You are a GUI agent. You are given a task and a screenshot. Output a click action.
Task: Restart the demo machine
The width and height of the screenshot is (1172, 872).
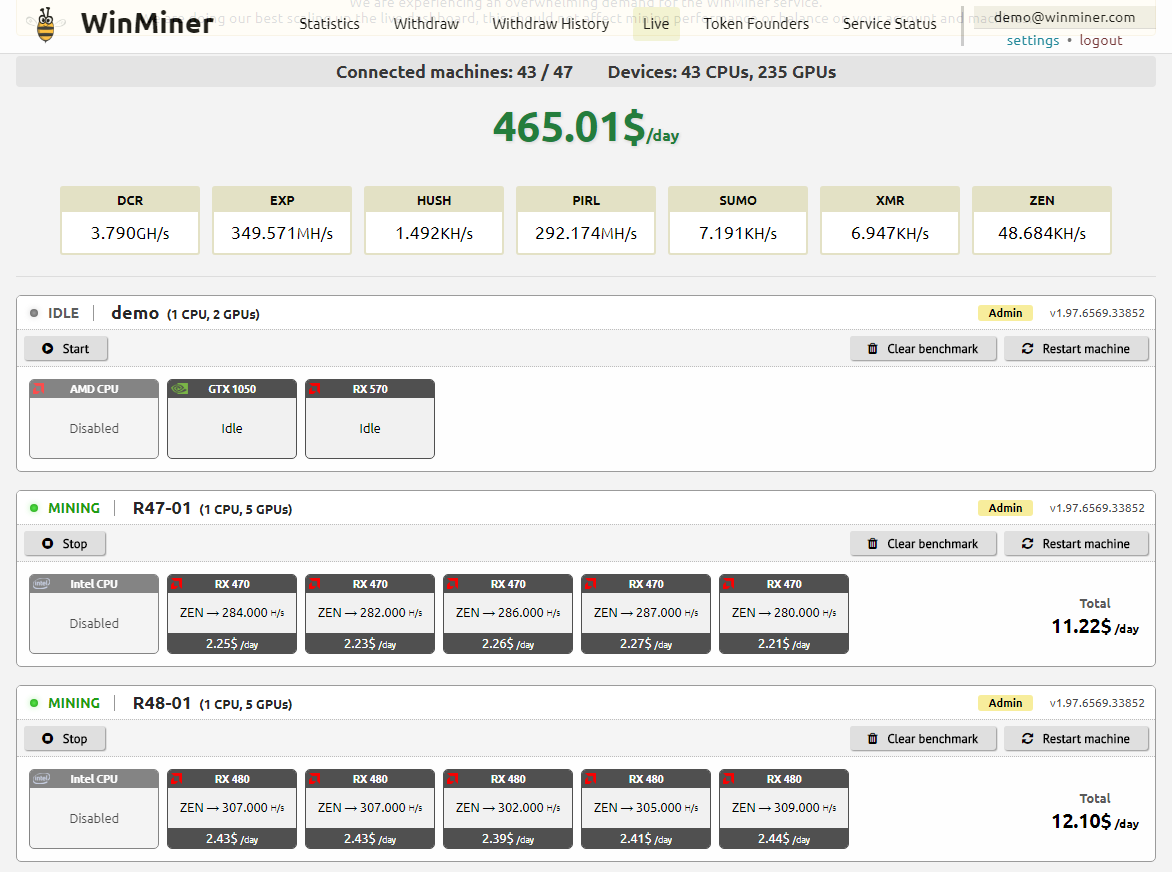point(1076,349)
